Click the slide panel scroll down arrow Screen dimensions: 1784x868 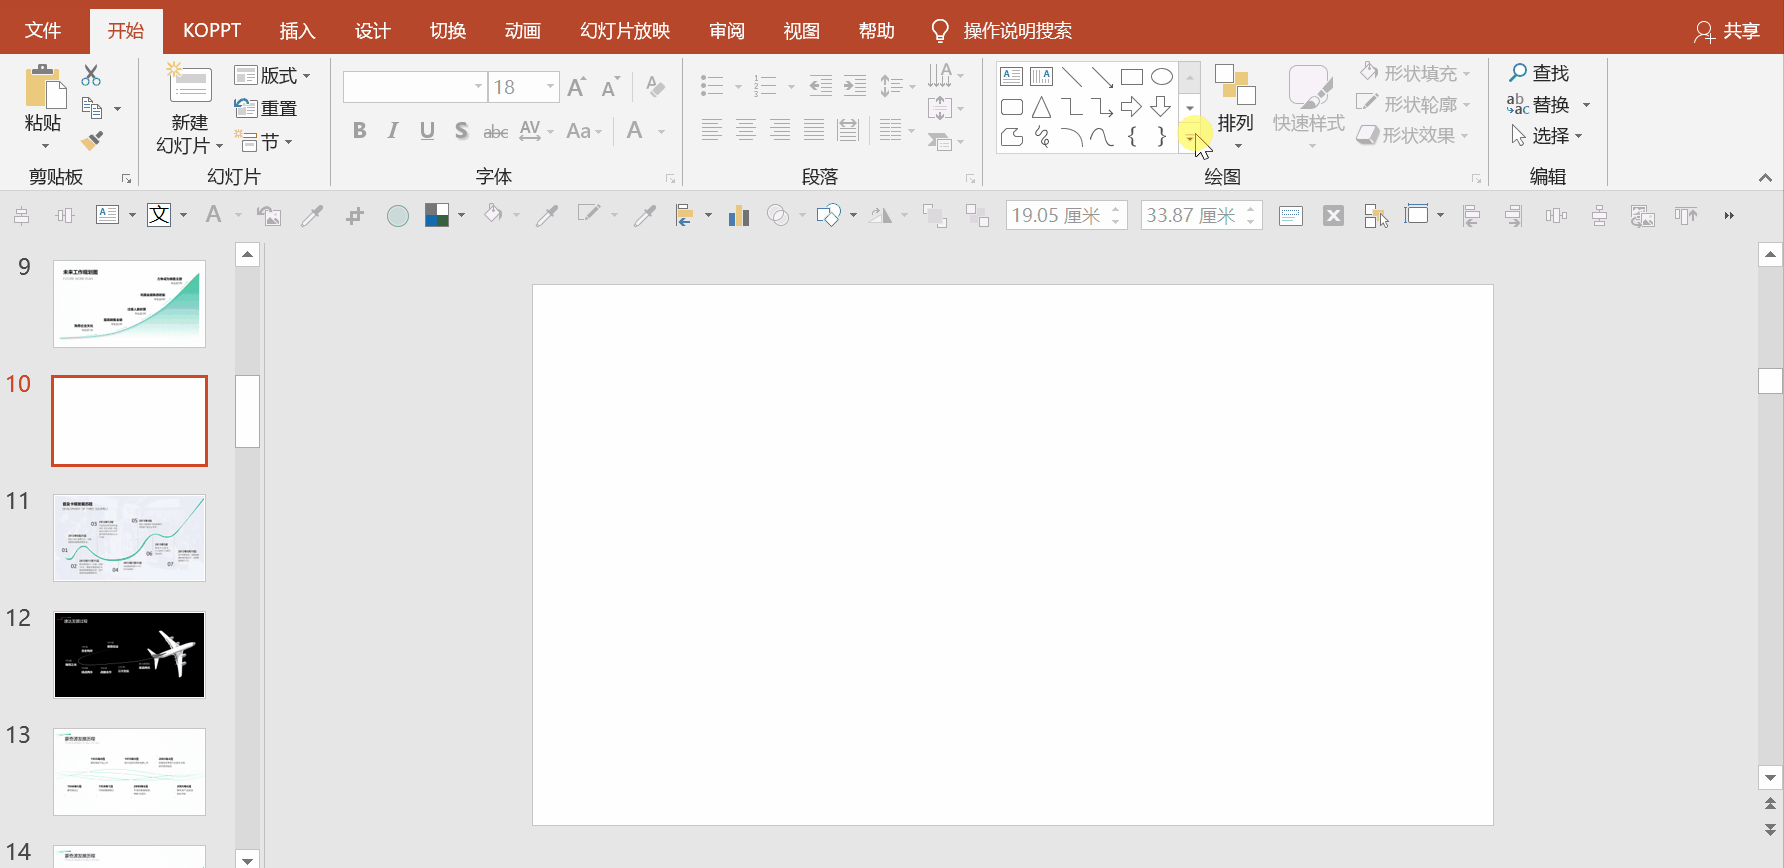(x=248, y=859)
